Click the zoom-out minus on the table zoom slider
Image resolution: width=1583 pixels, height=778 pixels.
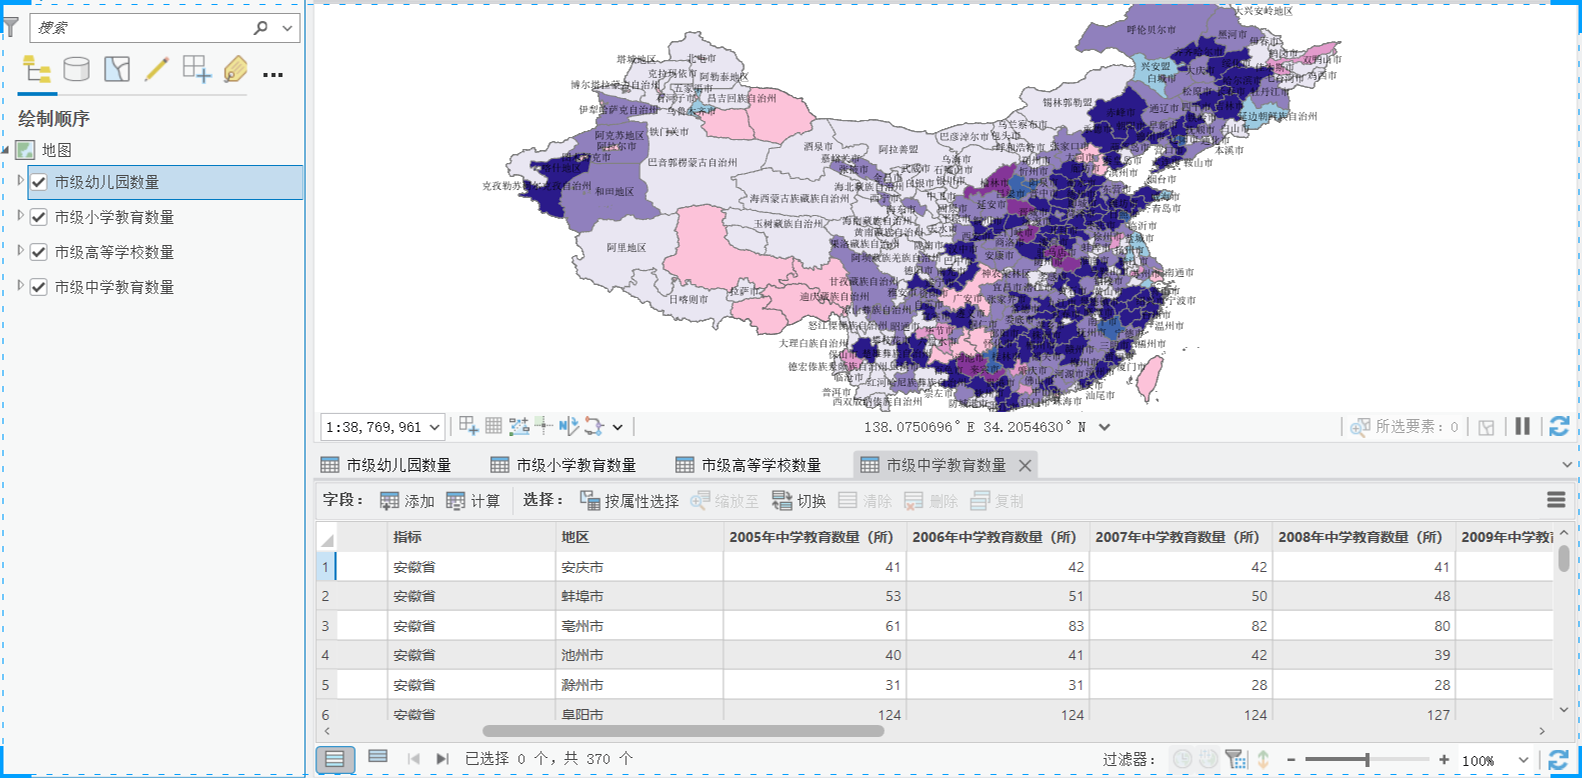tap(1291, 760)
